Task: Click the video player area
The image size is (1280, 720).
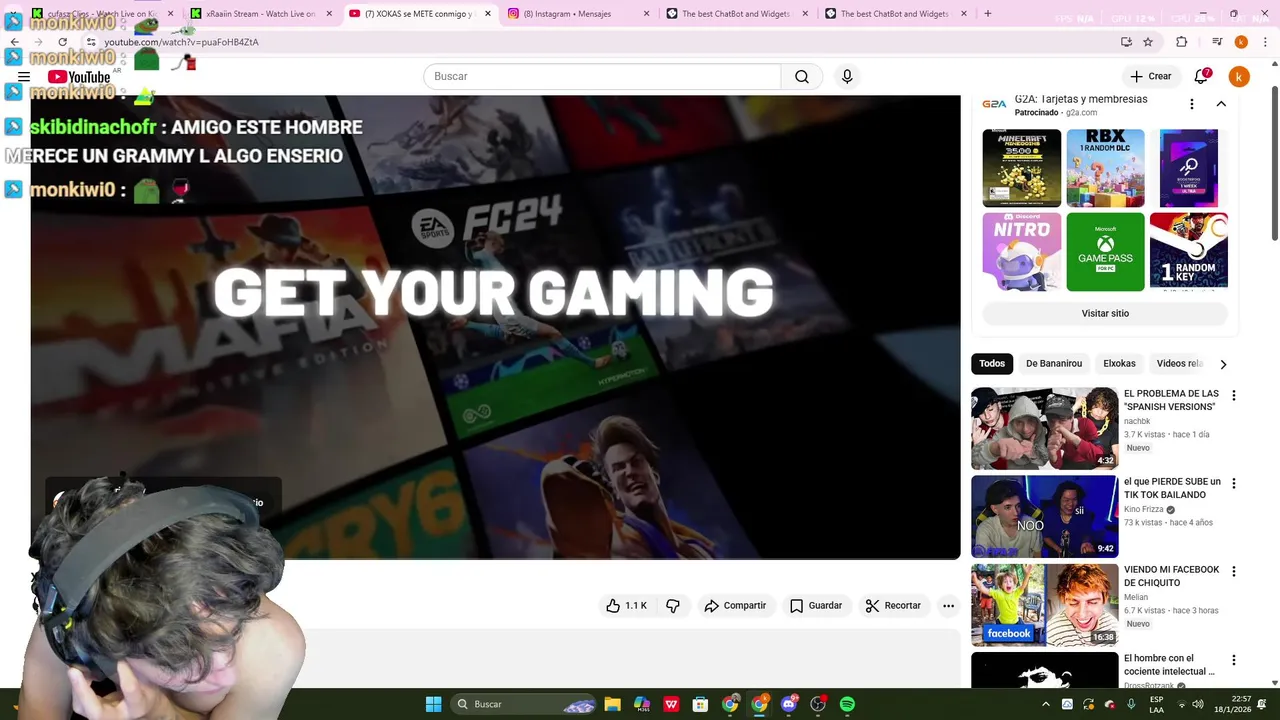Action: (x=495, y=327)
